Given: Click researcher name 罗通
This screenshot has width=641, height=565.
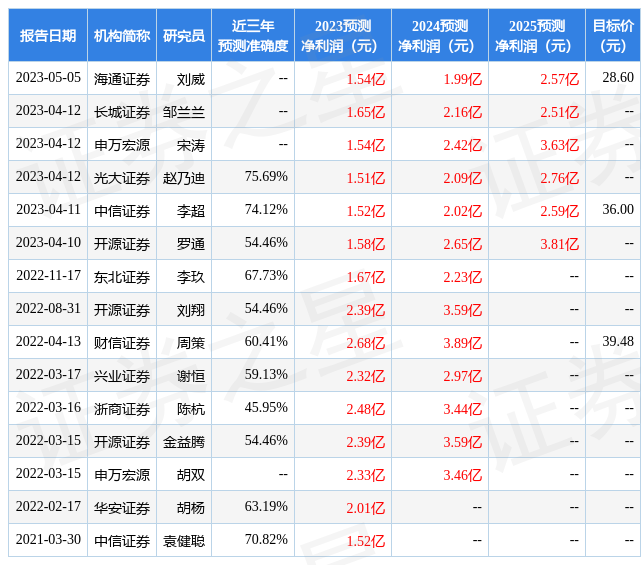Looking at the screenshot, I should click(191, 244).
